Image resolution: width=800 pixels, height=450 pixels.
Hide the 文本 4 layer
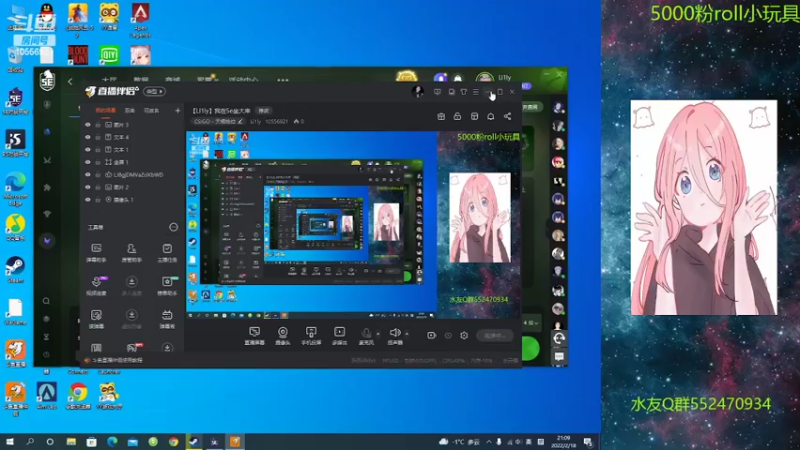point(88,137)
